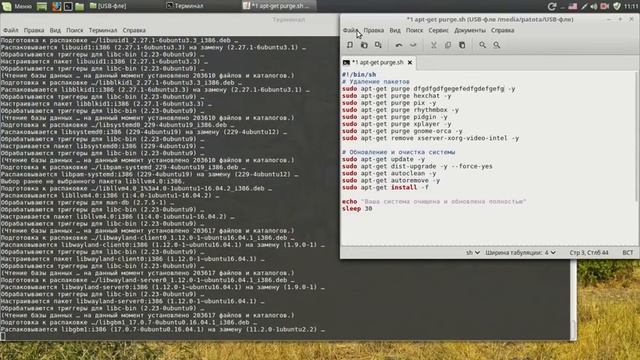Switch to USB-фле taskbar window
This screenshot has height=360, width=640.
click(108, 6)
